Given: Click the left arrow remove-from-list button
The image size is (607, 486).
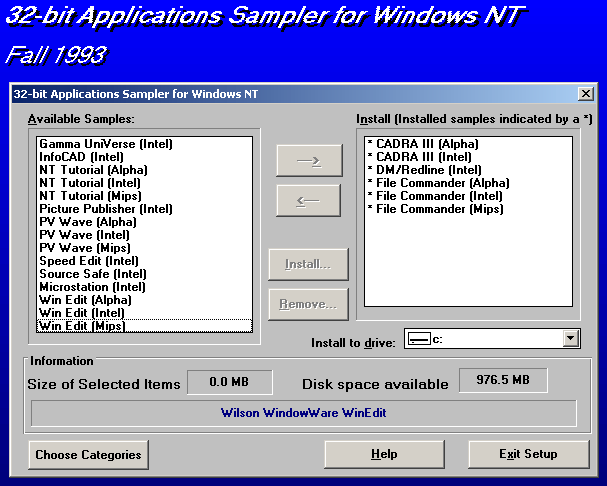Looking at the screenshot, I should coord(309,200).
